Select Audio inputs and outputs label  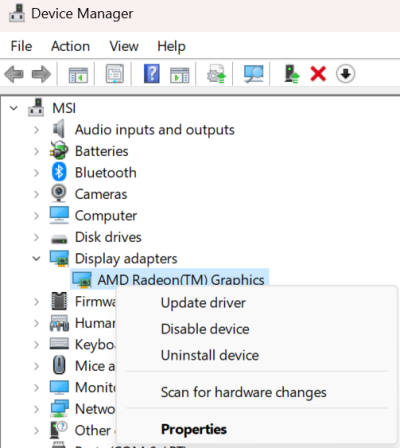[x=155, y=130]
